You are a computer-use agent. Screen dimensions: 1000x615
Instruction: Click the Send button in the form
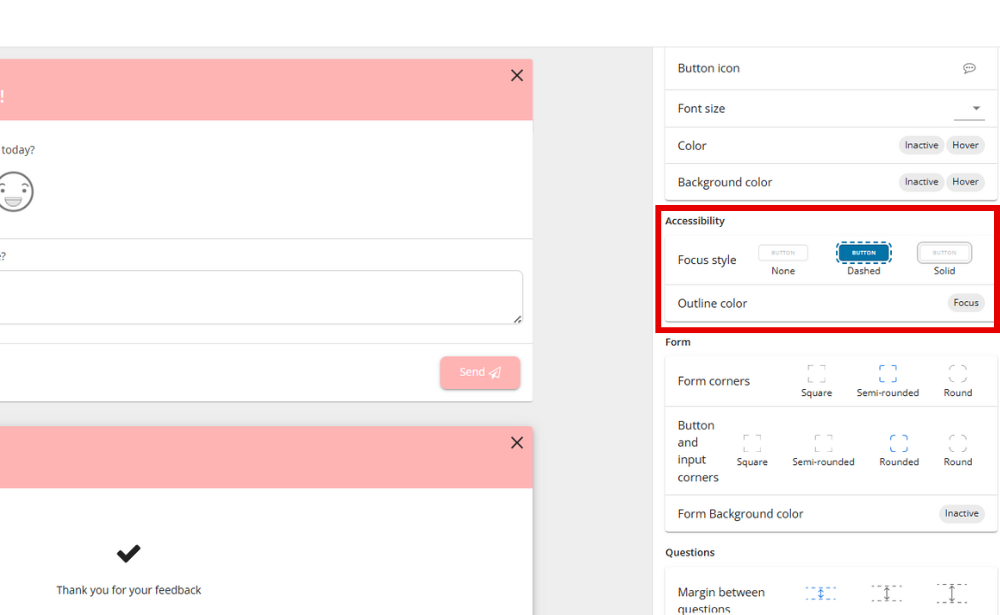[x=480, y=372]
